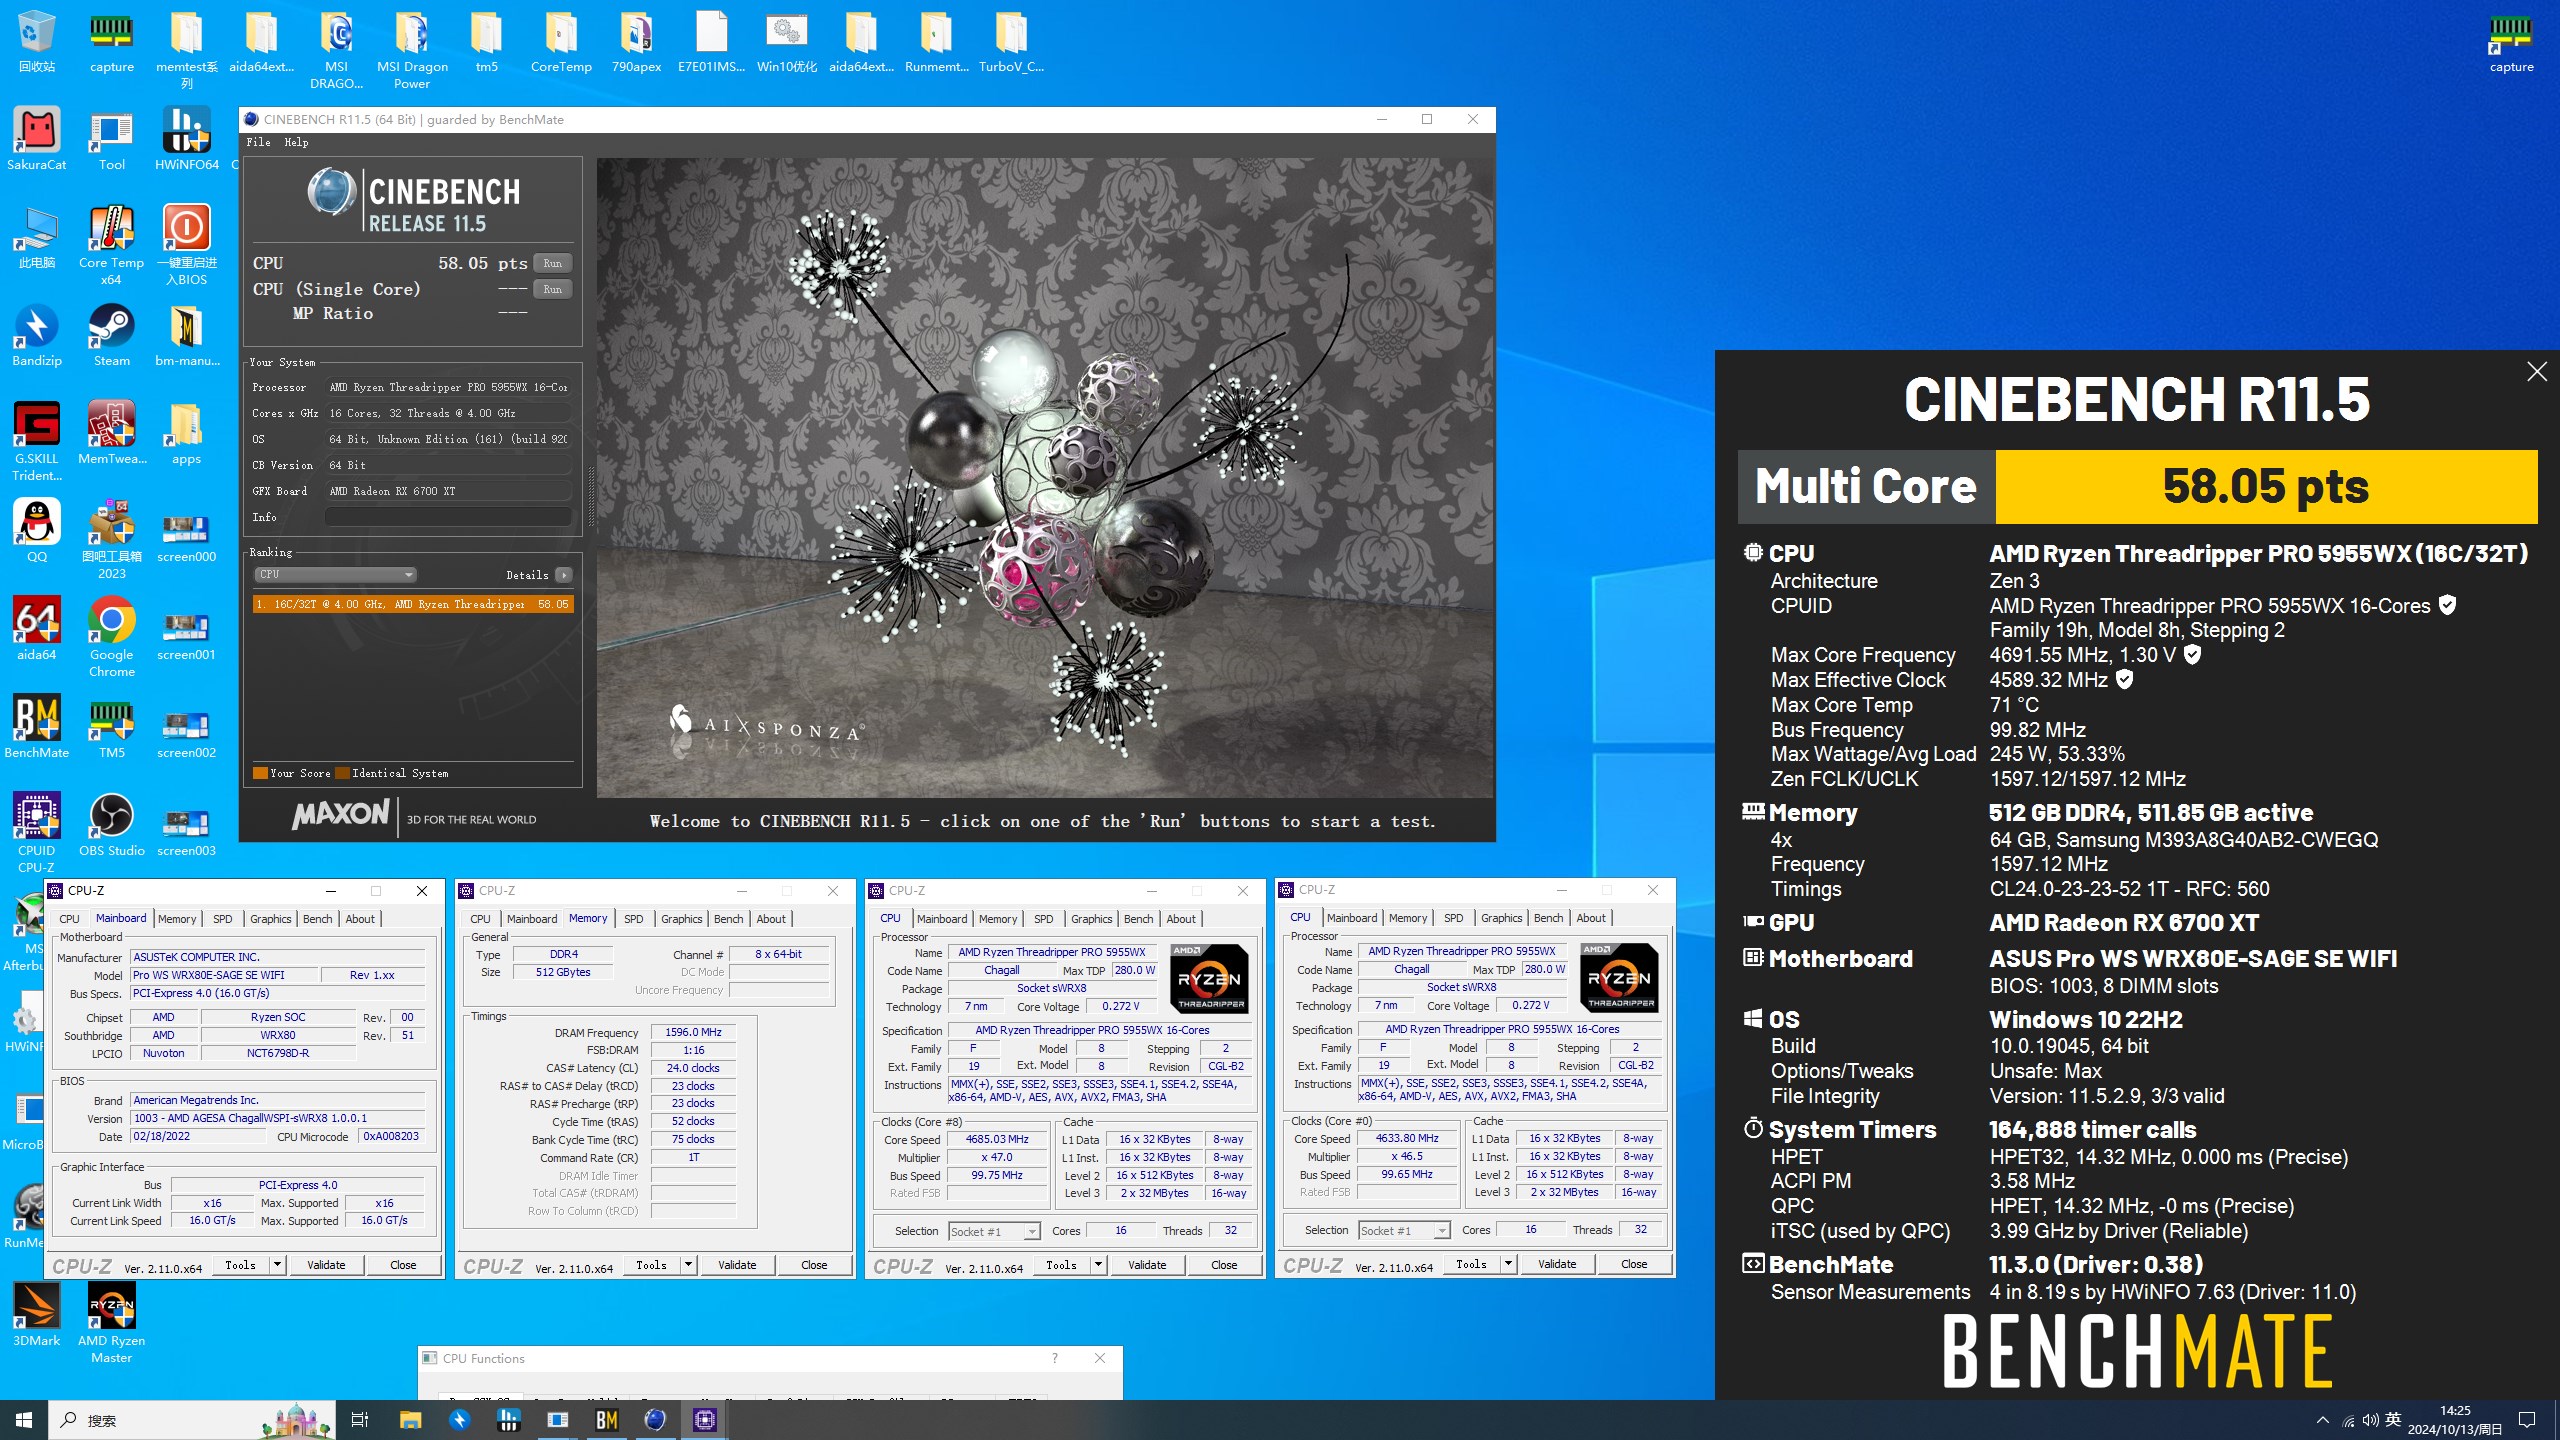The image size is (2560, 1440).
Task: Launch Bandizip from the desktop
Action: pyautogui.click(x=36, y=335)
